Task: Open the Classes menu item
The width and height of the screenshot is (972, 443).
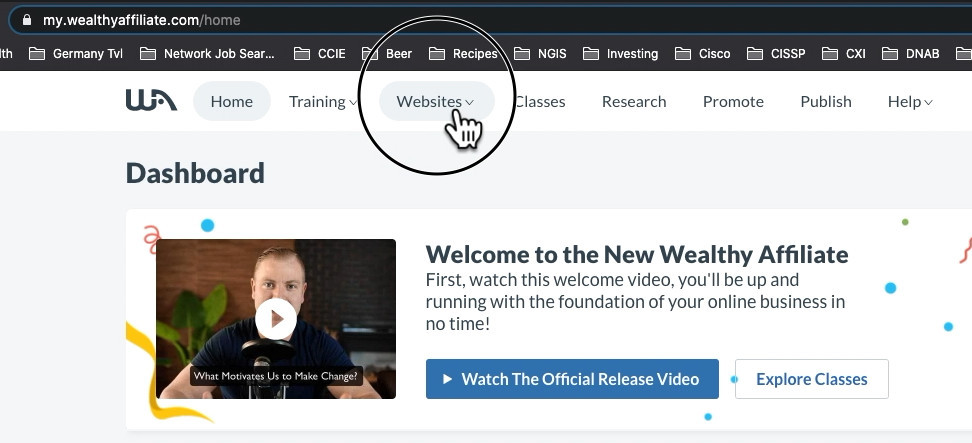Action: (x=540, y=102)
